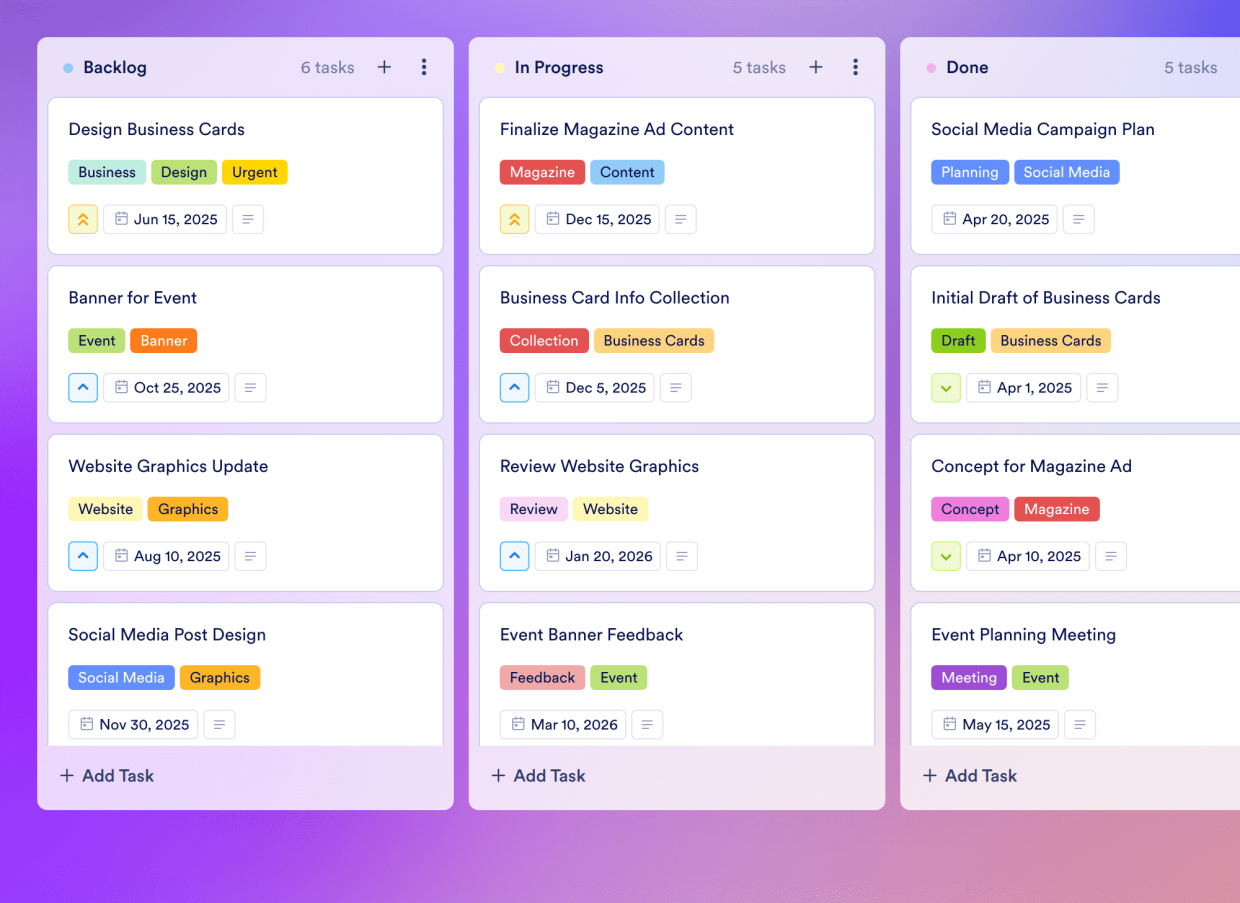The width and height of the screenshot is (1240, 903).
Task: Open the description icon on Banner for Event
Action: click(x=251, y=387)
